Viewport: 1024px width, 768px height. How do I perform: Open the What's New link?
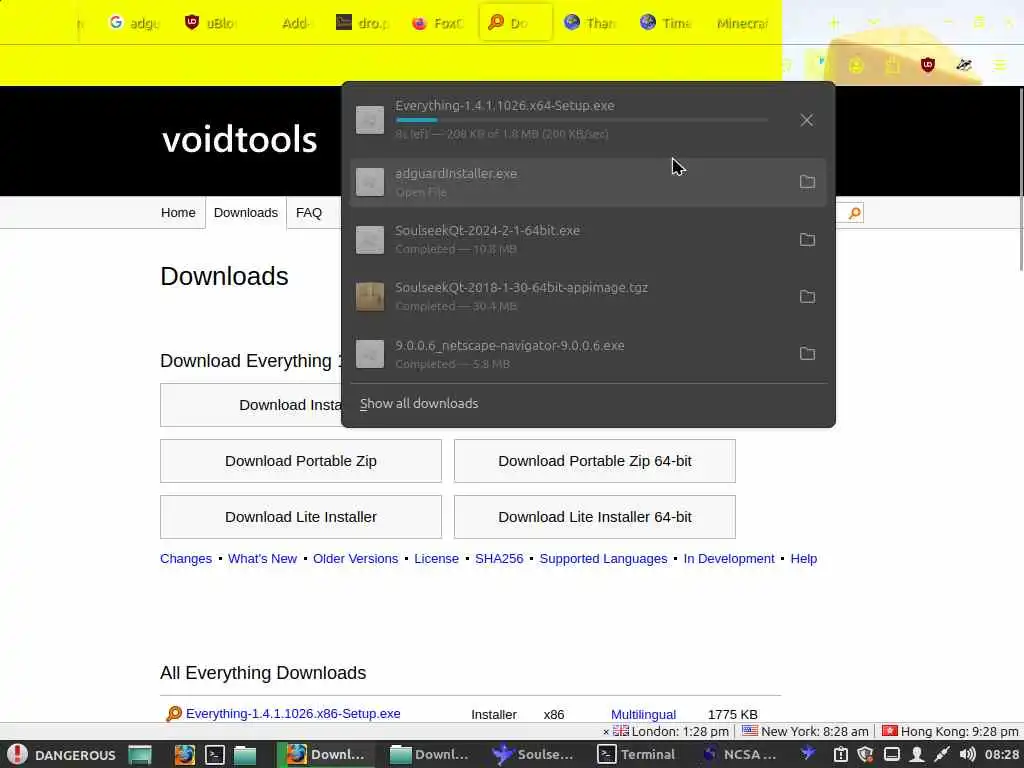[263, 559]
